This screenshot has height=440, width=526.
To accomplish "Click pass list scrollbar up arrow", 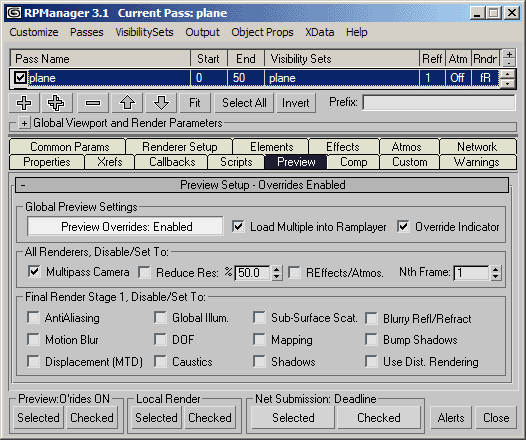I will pyautogui.click(x=507, y=74).
